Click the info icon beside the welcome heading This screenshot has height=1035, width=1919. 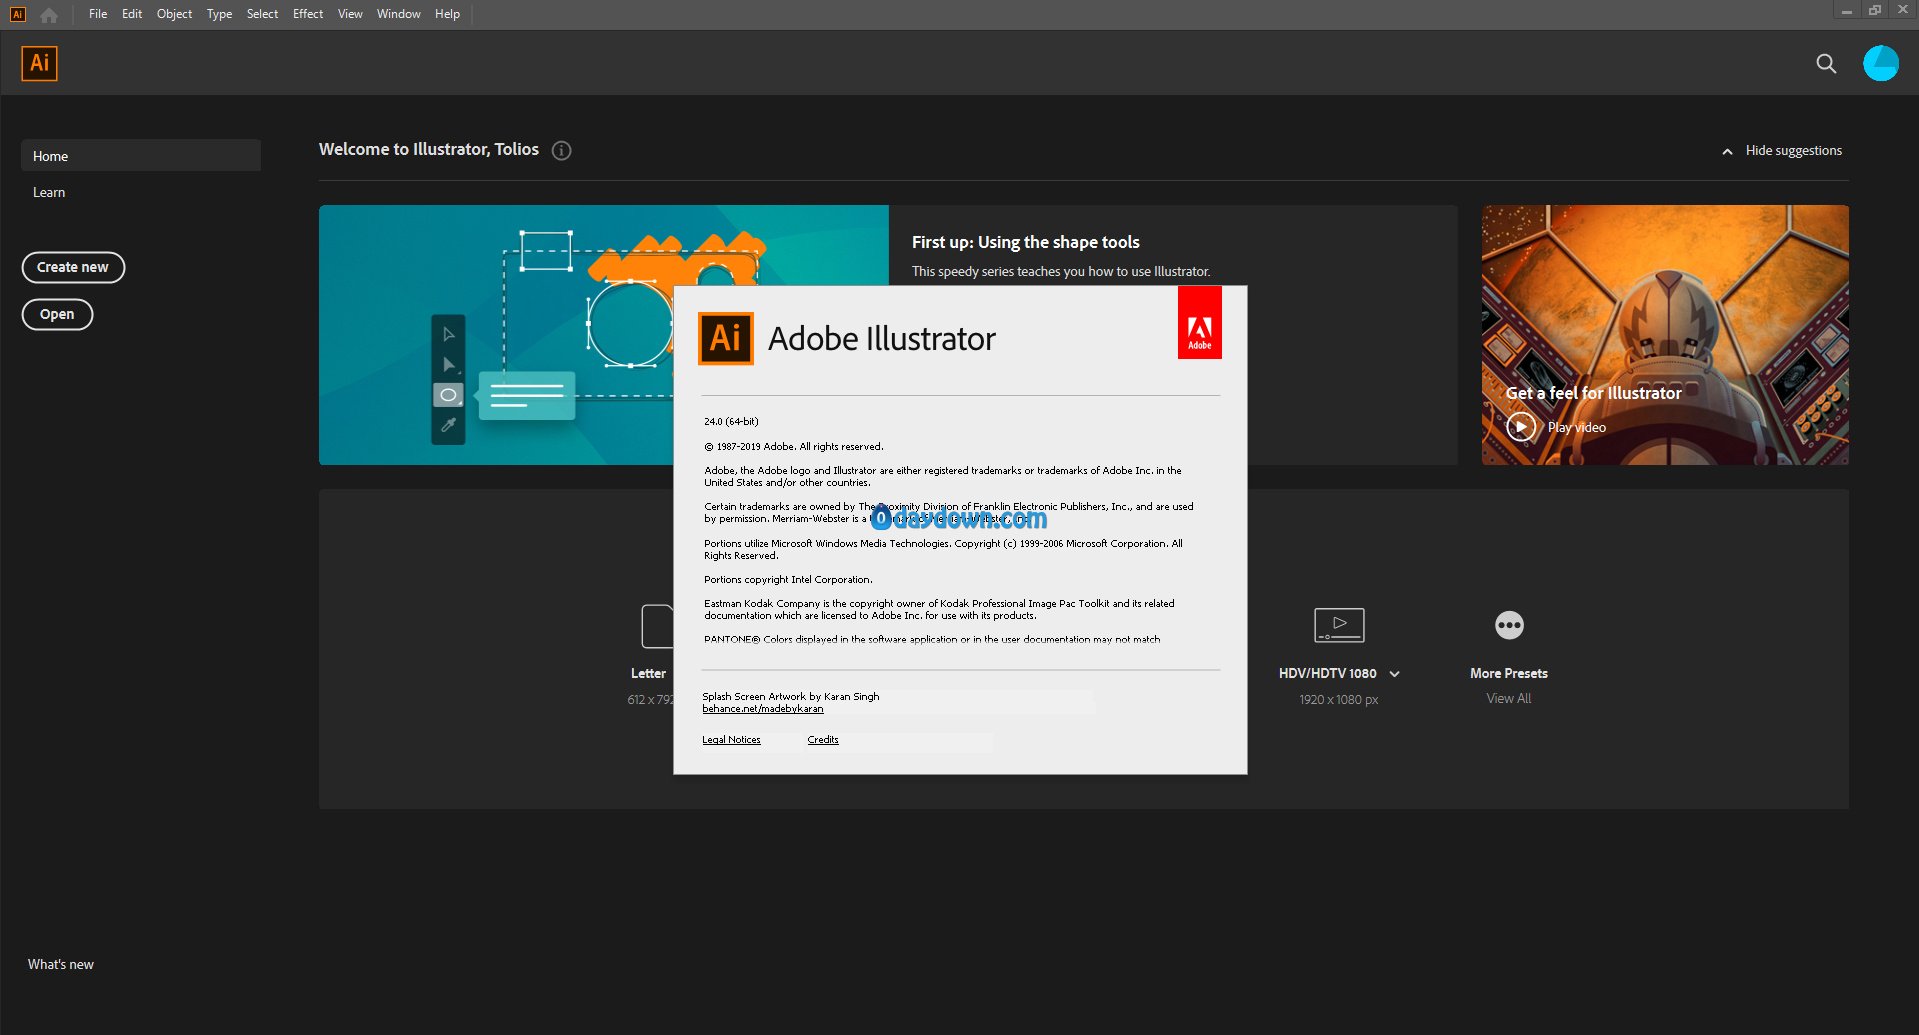(x=562, y=151)
